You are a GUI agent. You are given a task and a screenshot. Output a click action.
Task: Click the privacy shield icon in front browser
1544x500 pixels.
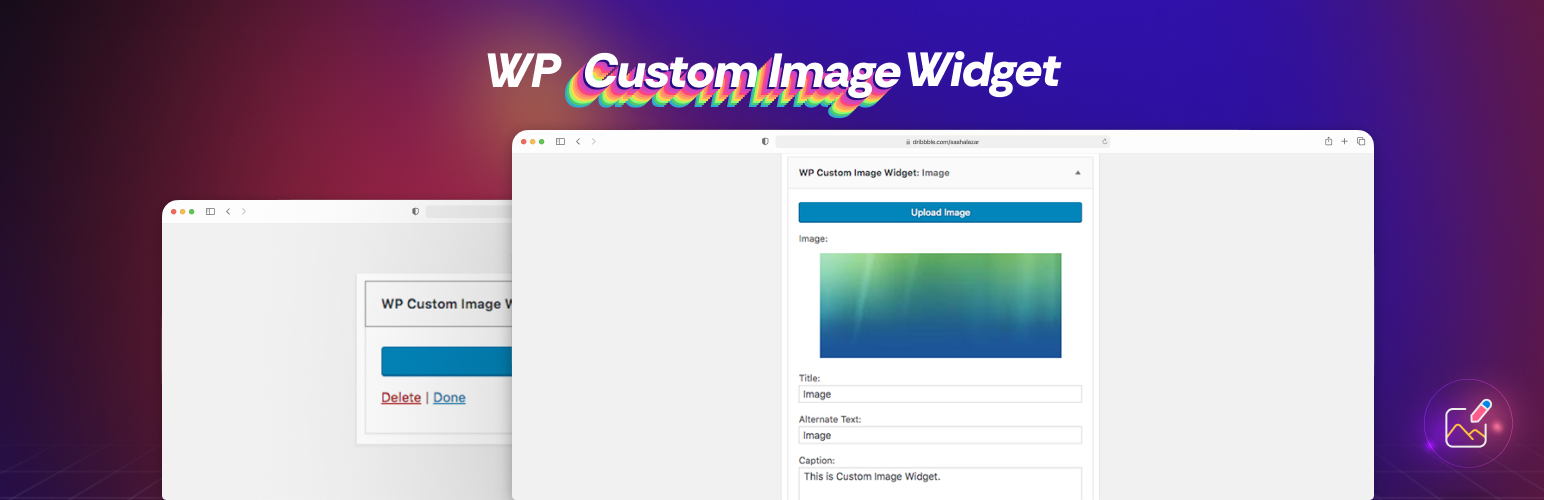765,142
